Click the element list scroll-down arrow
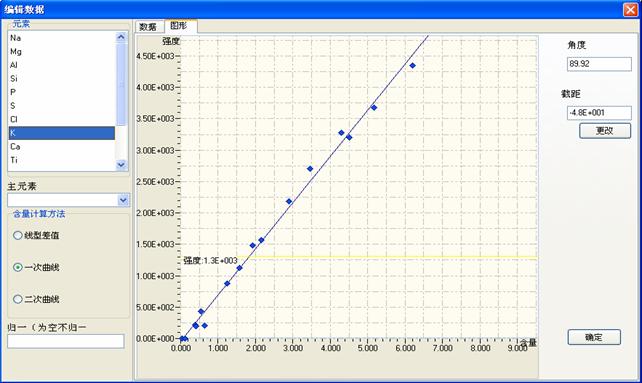The width and height of the screenshot is (642, 383). 121,164
